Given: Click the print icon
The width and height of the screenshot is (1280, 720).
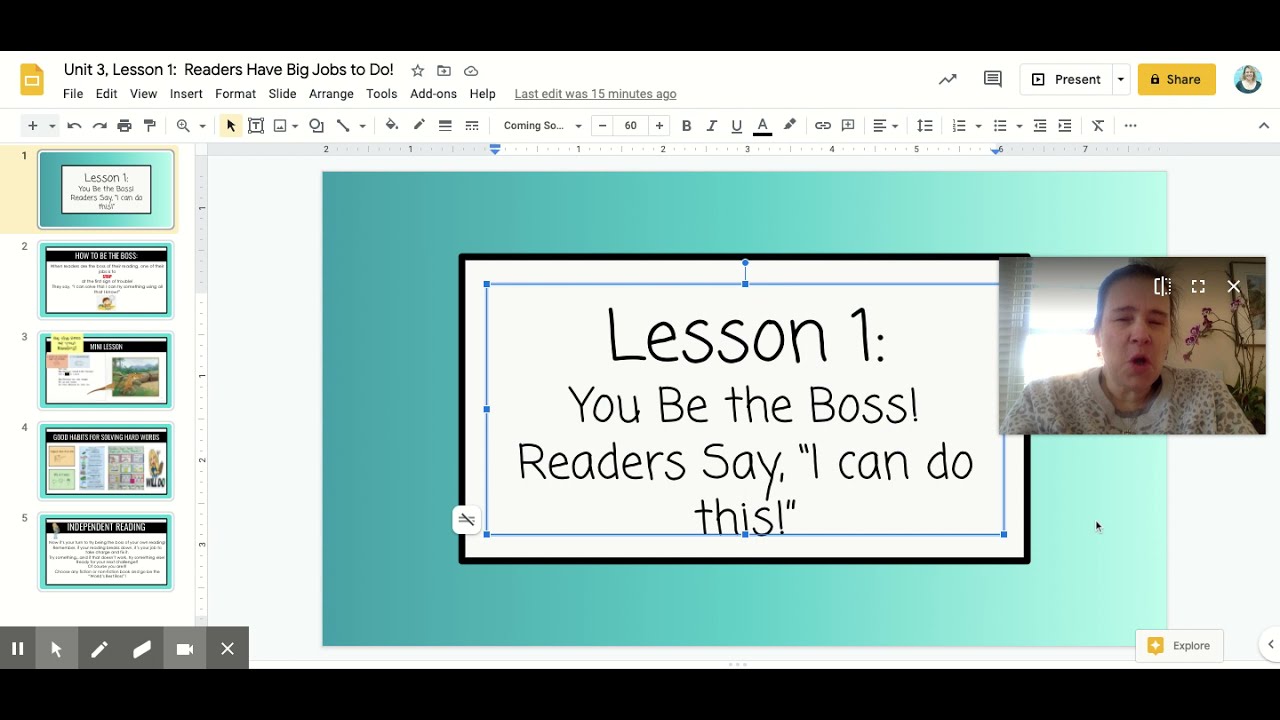Looking at the screenshot, I should coord(124,126).
